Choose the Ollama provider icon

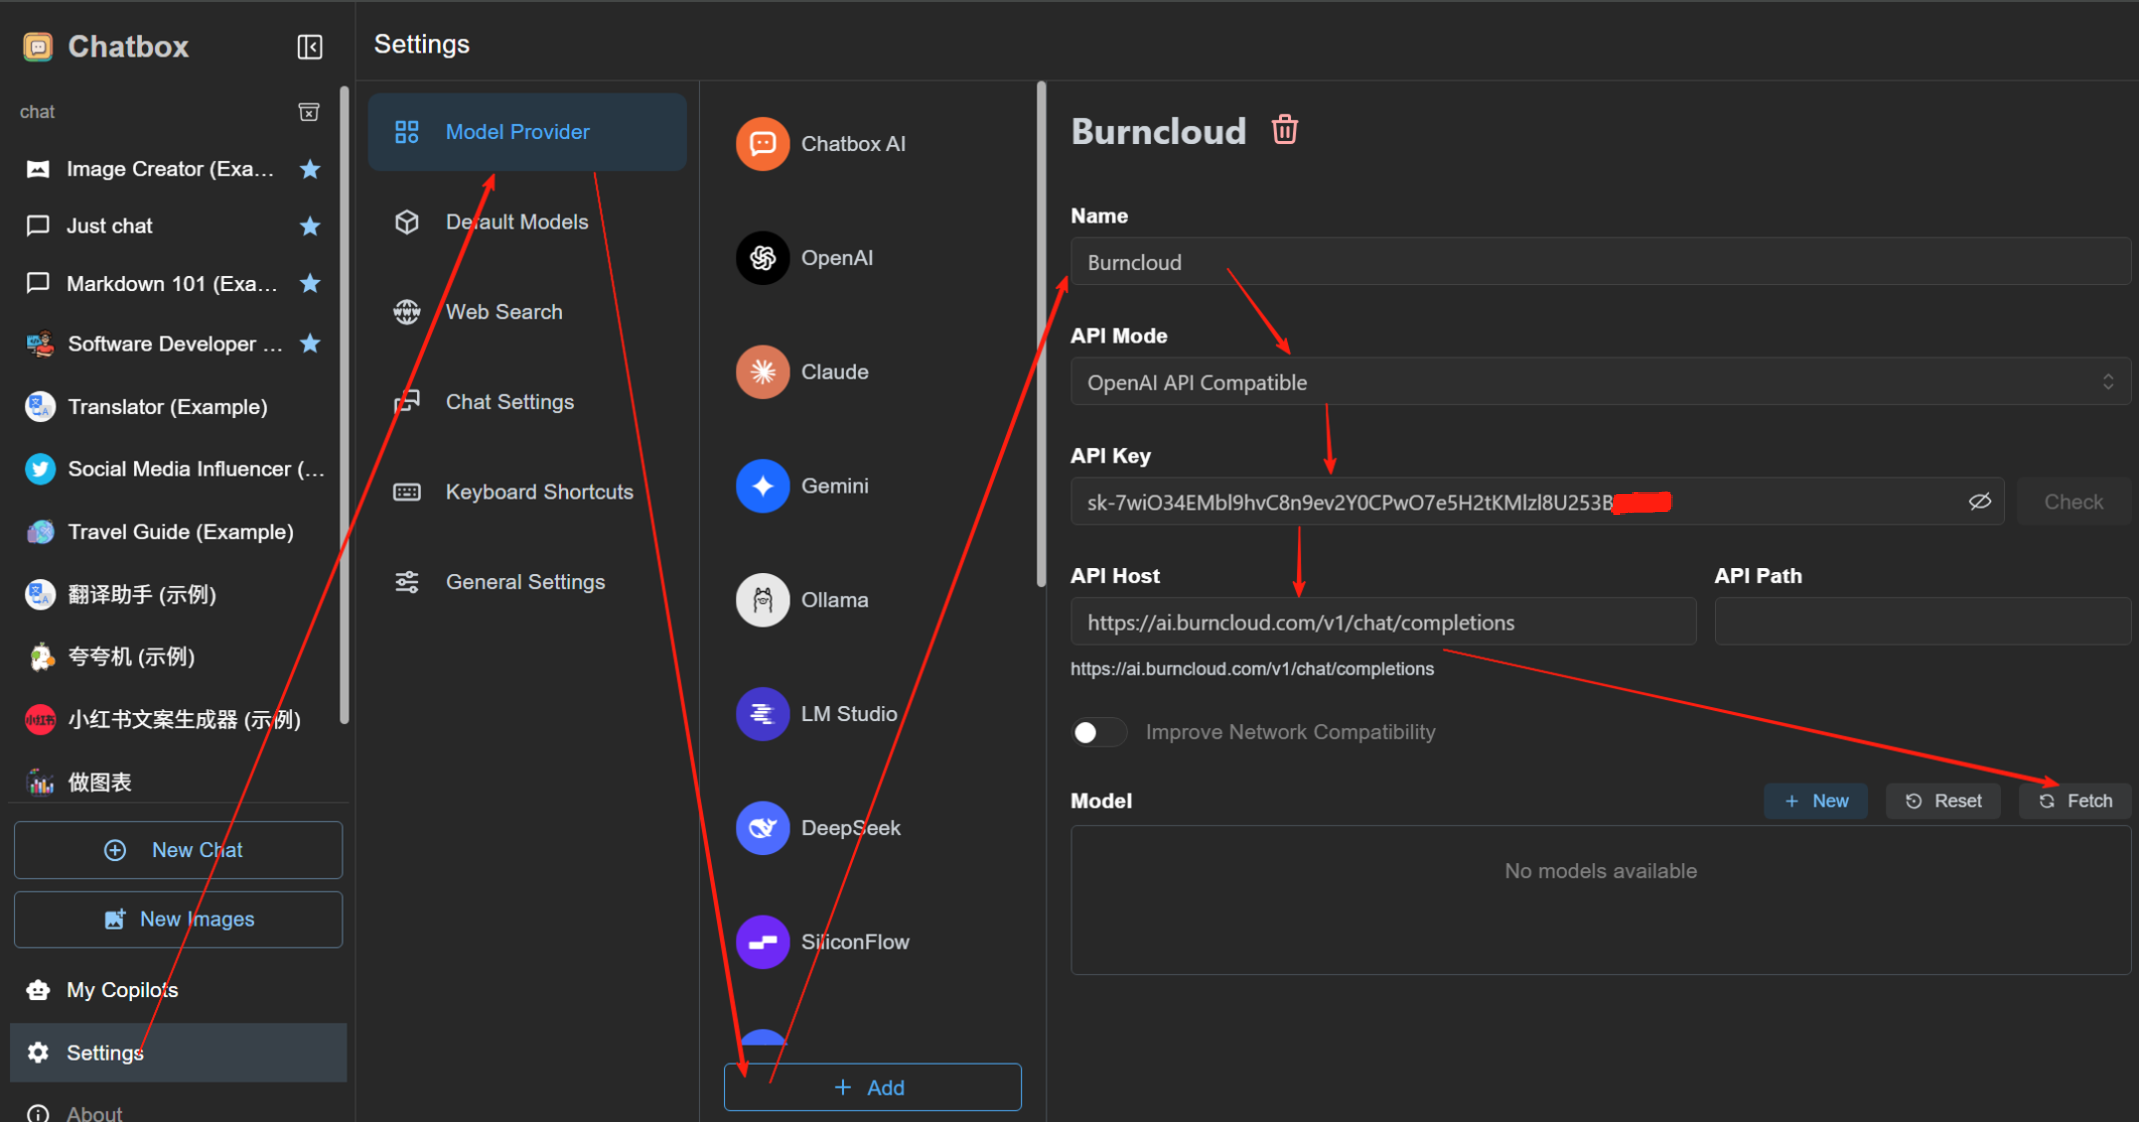(x=763, y=600)
